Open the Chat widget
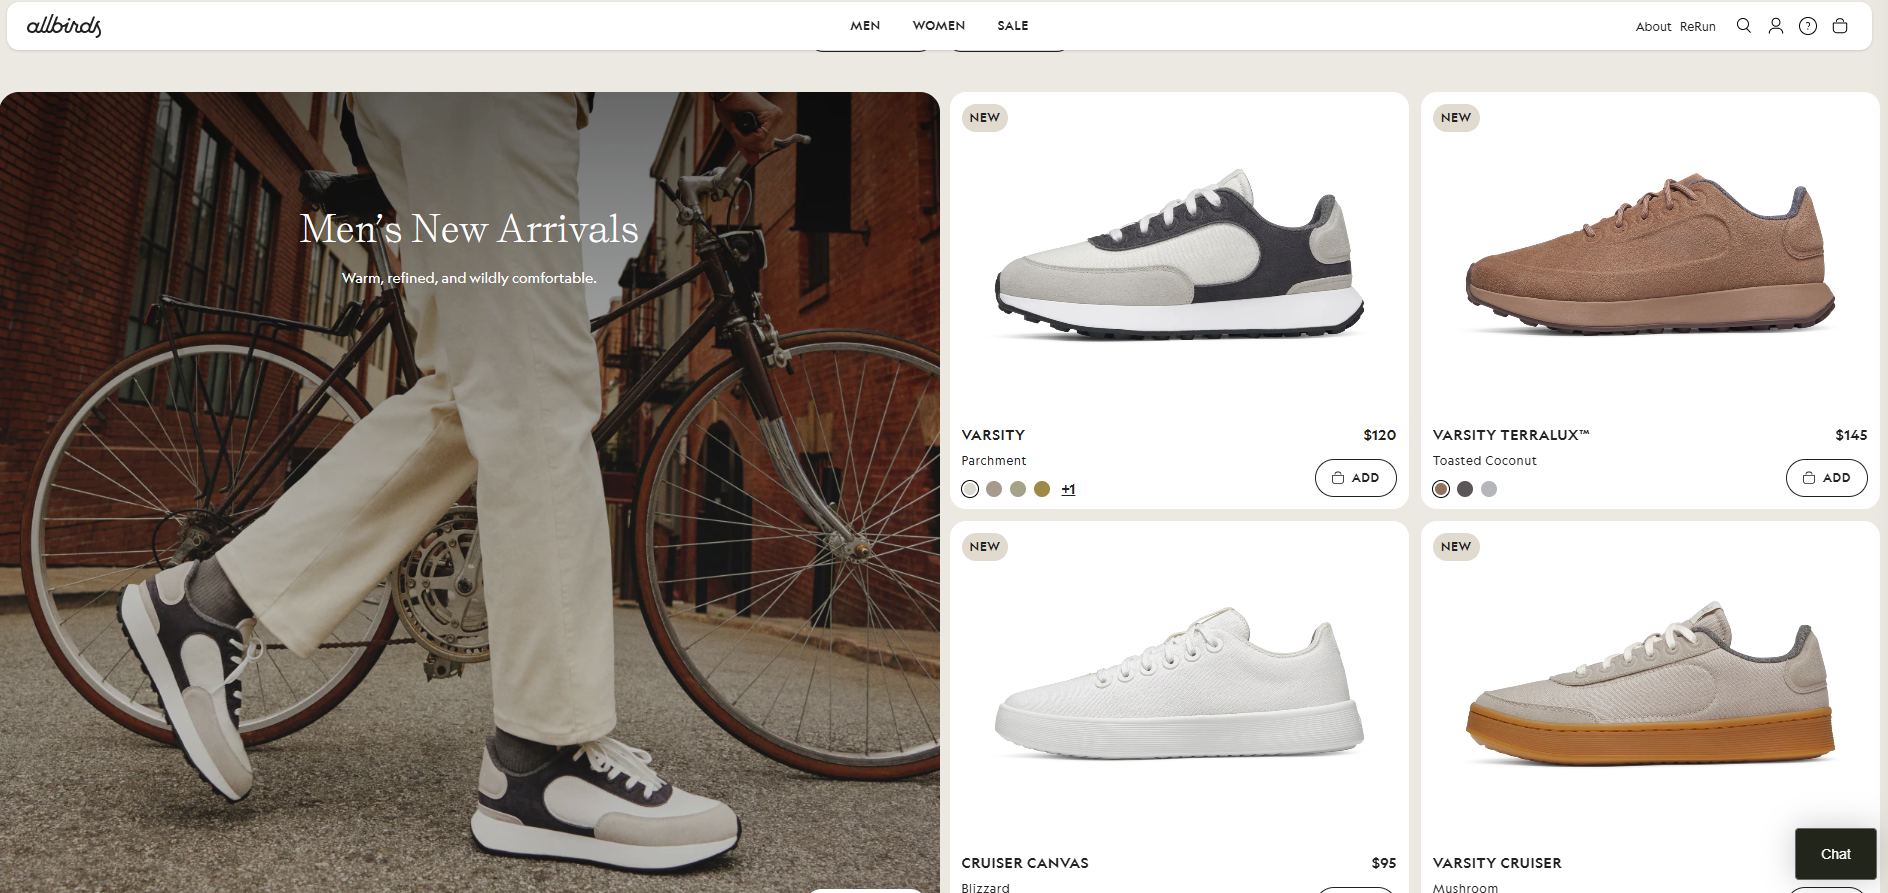Image resolution: width=1888 pixels, height=893 pixels. tap(1835, 854)
